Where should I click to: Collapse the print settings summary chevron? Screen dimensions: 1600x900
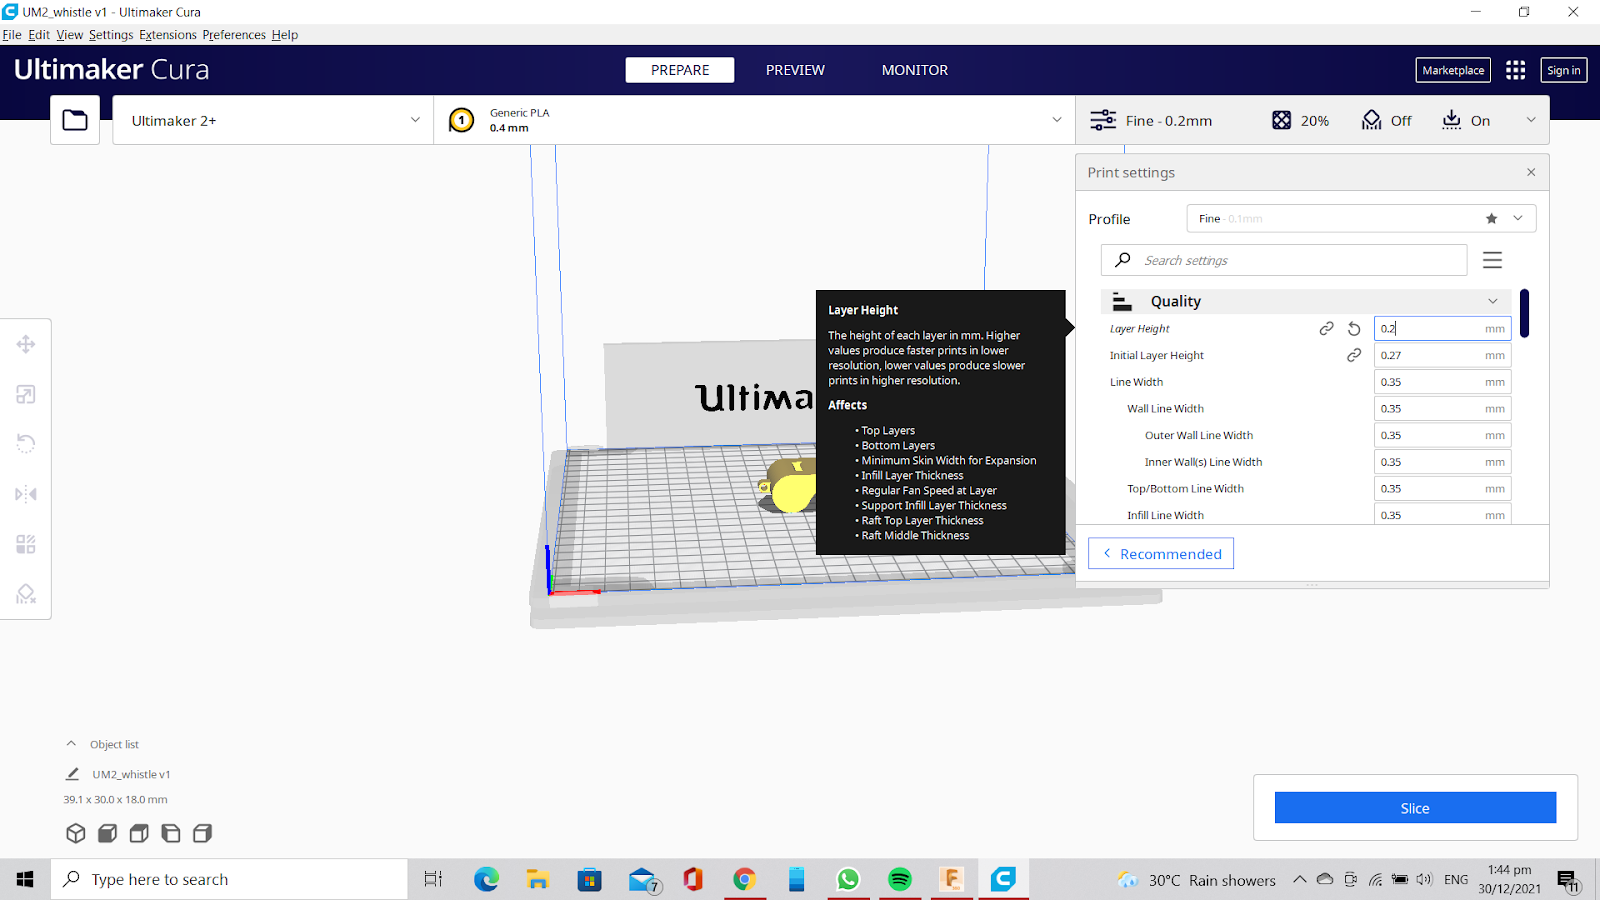coord(1530,120)
